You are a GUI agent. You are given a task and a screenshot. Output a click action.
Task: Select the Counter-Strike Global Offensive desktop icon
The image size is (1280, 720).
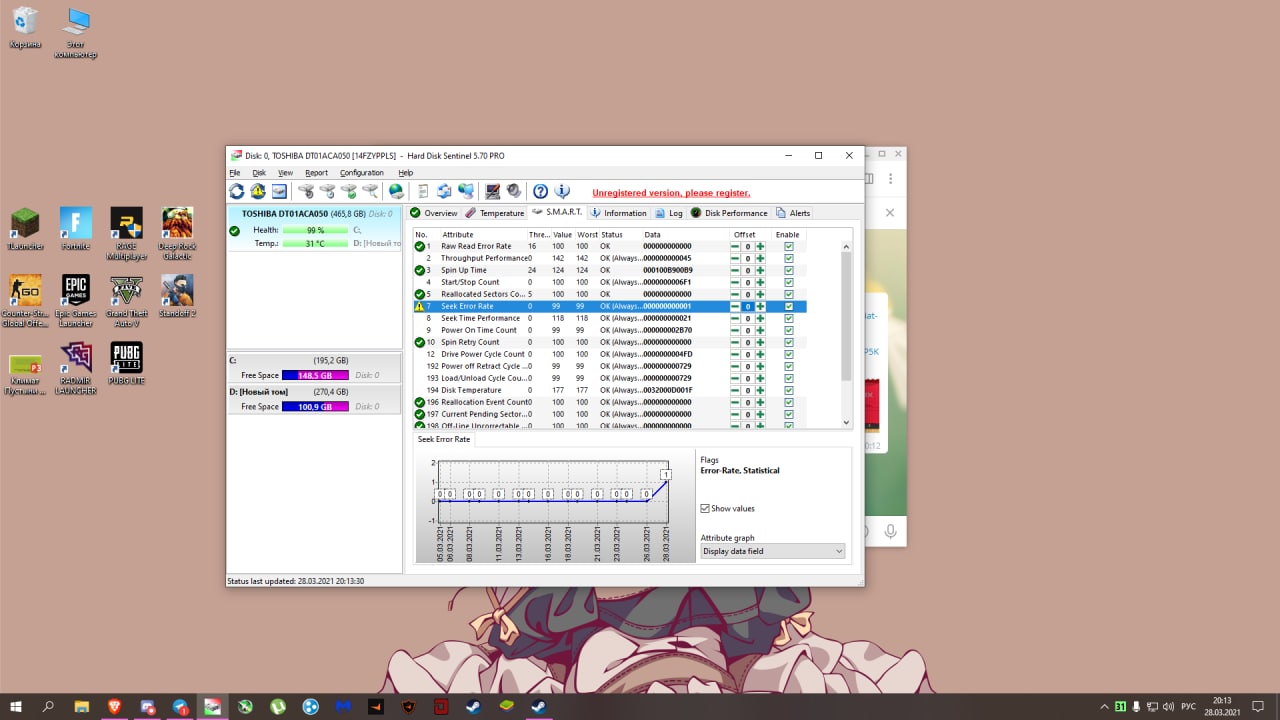coord(25,301)
